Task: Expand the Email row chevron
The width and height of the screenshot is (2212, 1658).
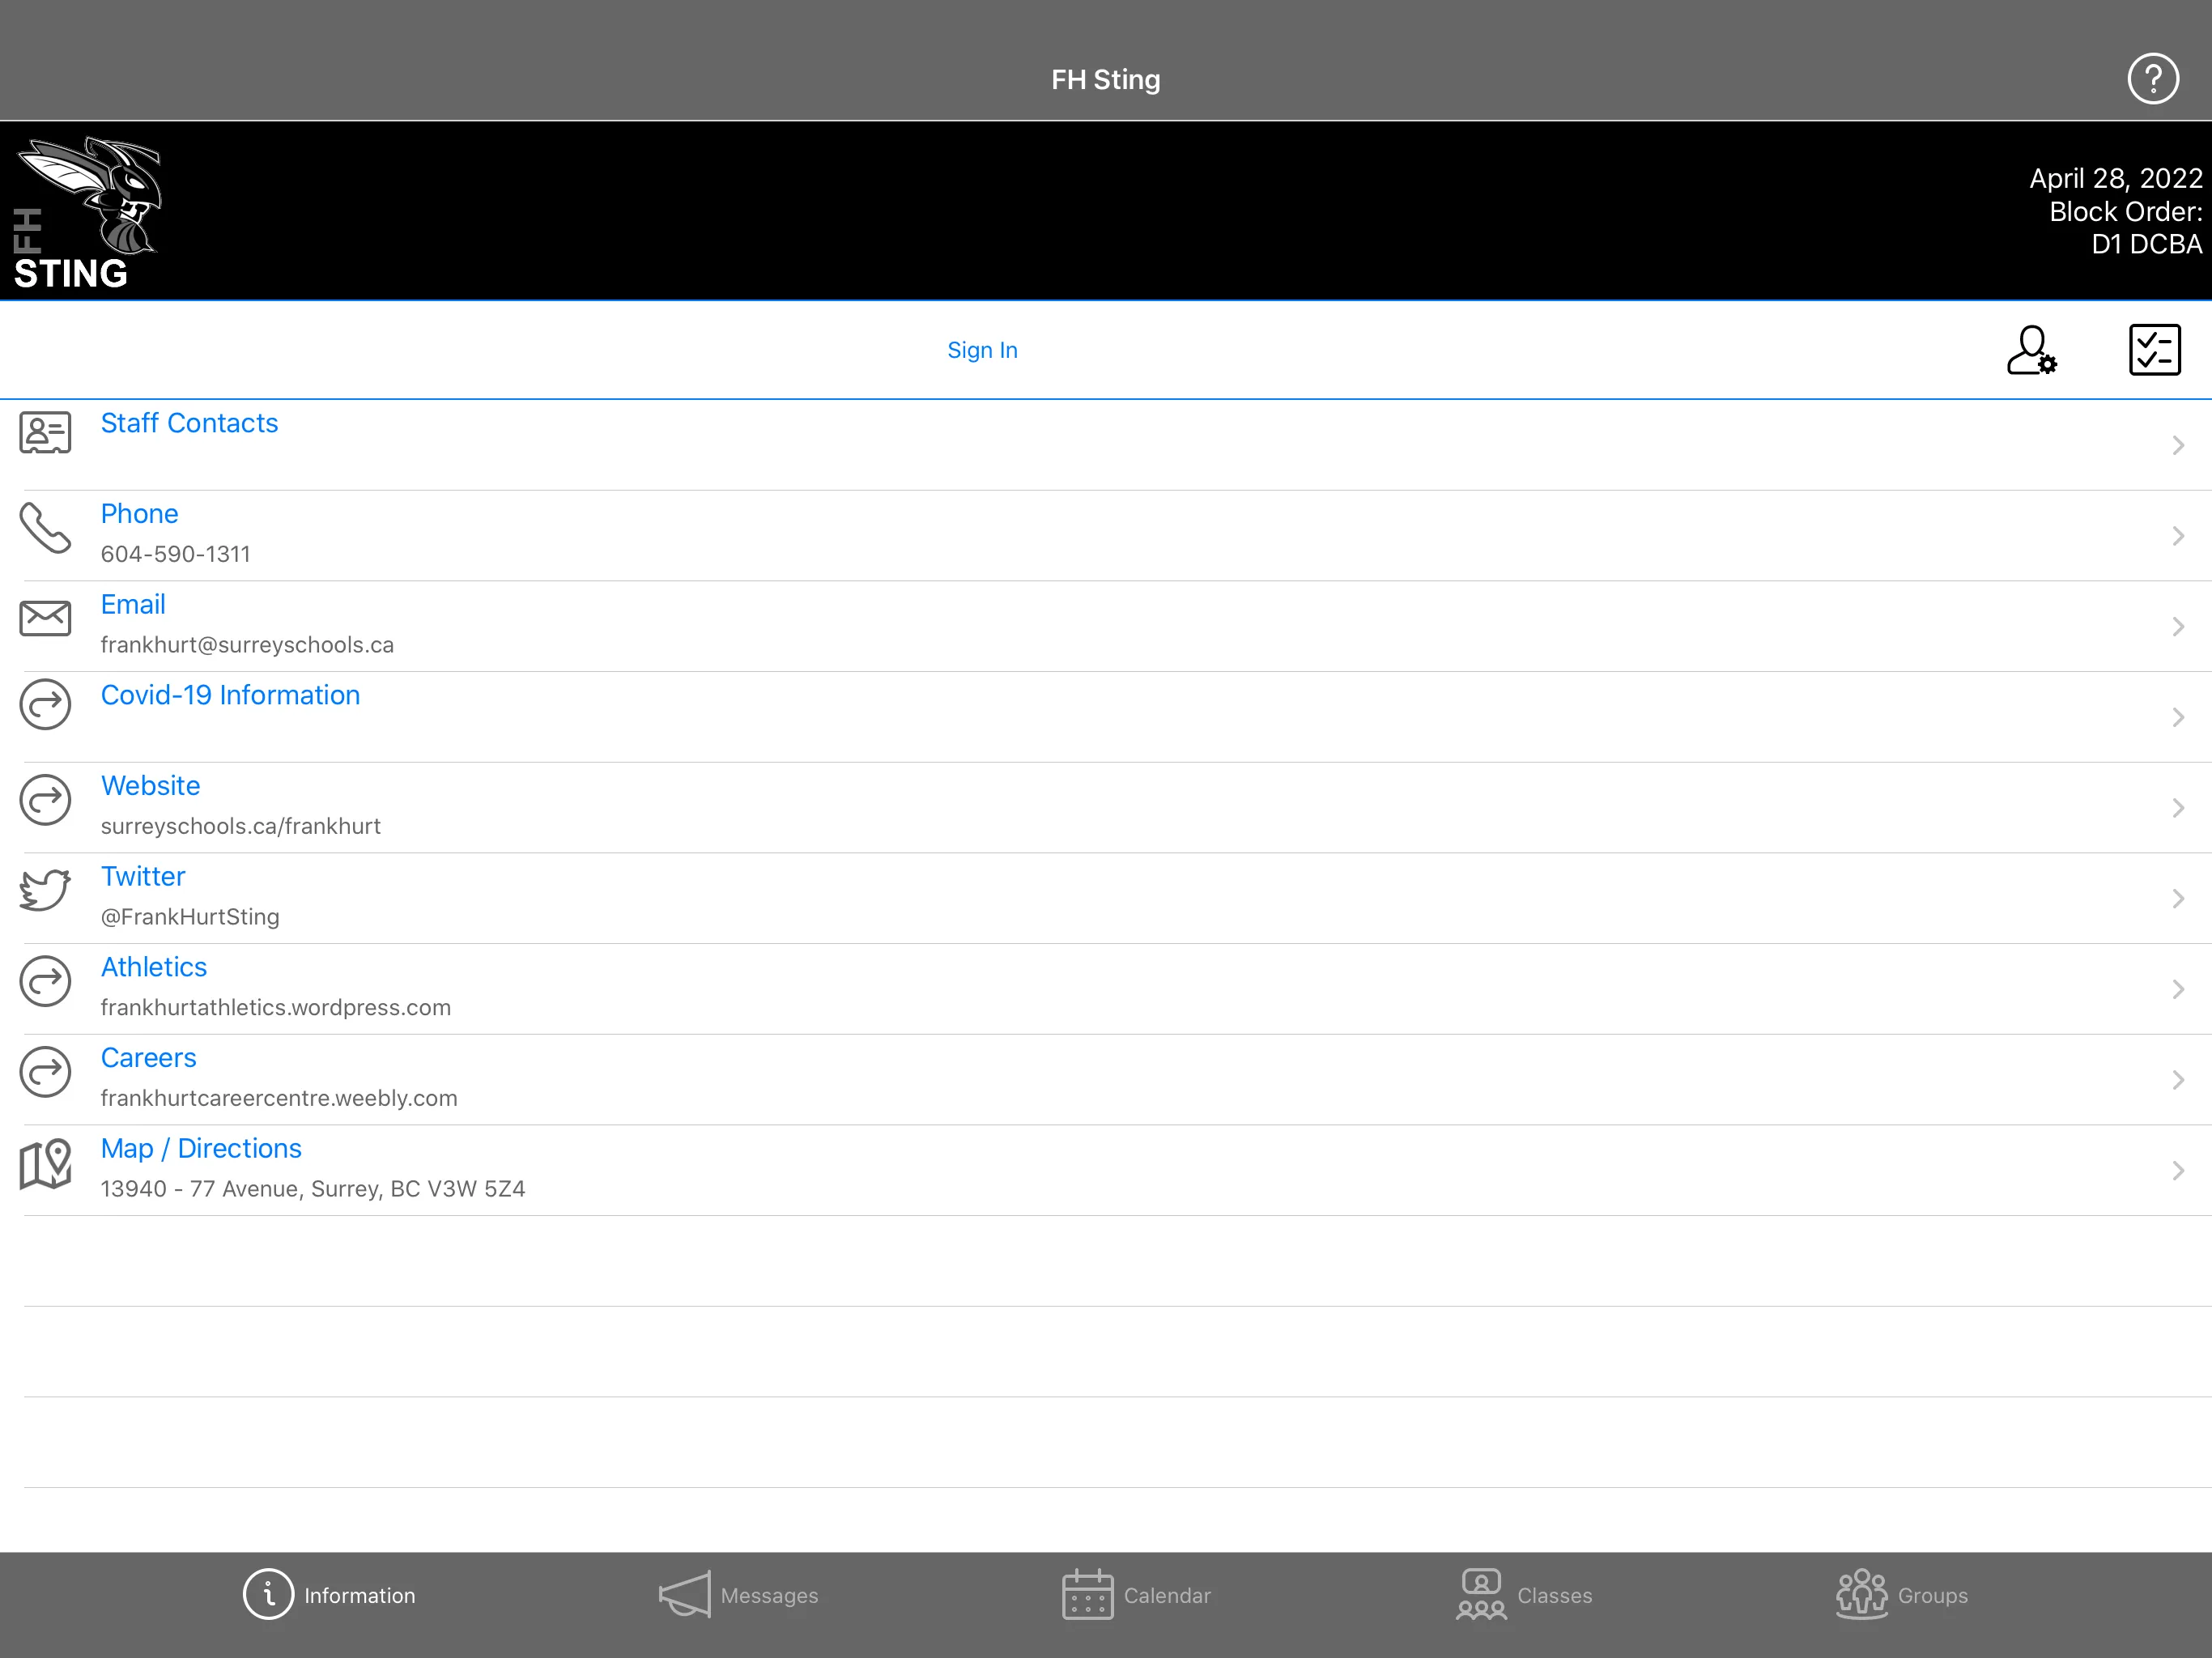Action: [x=2178, y=627]
